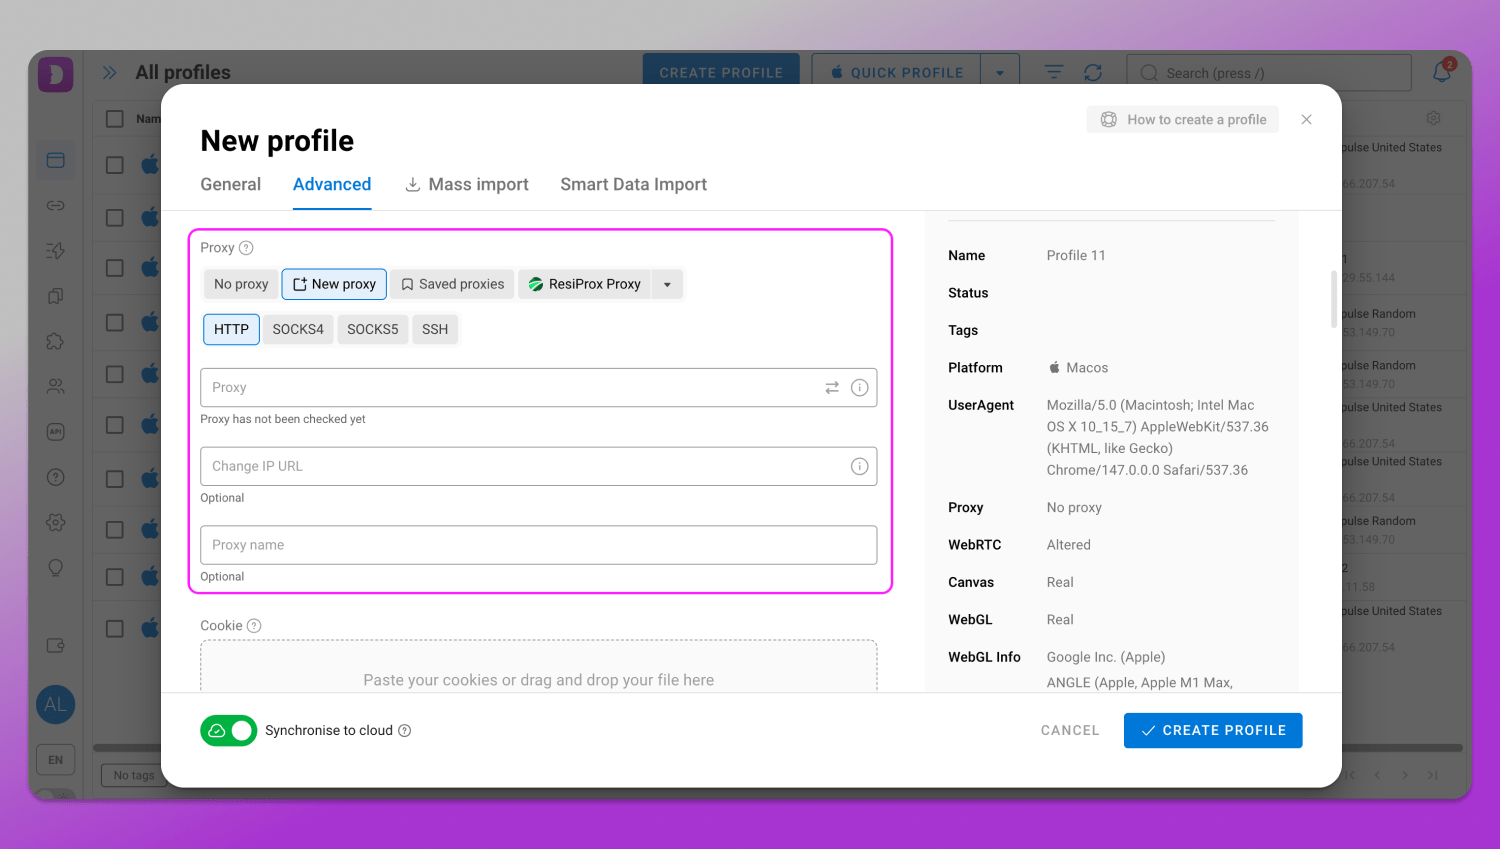Open the extensions puzzle icon in sidebar
The height and width of the screenshot is (849, 1500).
(56, 341)
